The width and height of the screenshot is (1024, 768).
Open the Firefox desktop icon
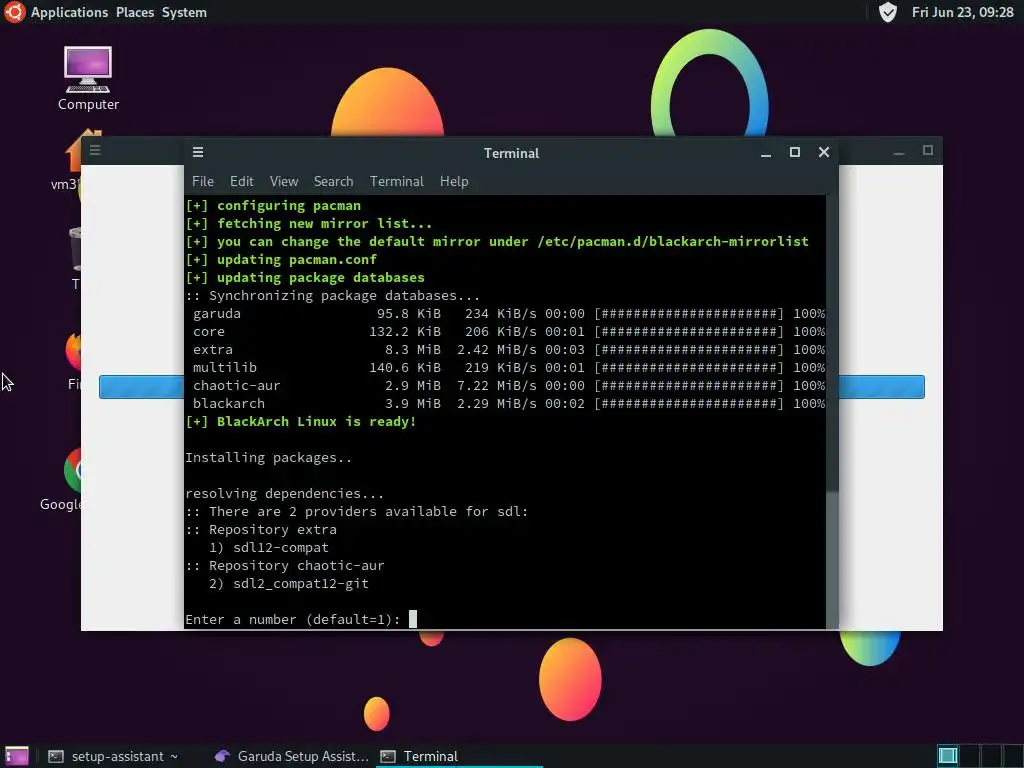tap(74, 360)
